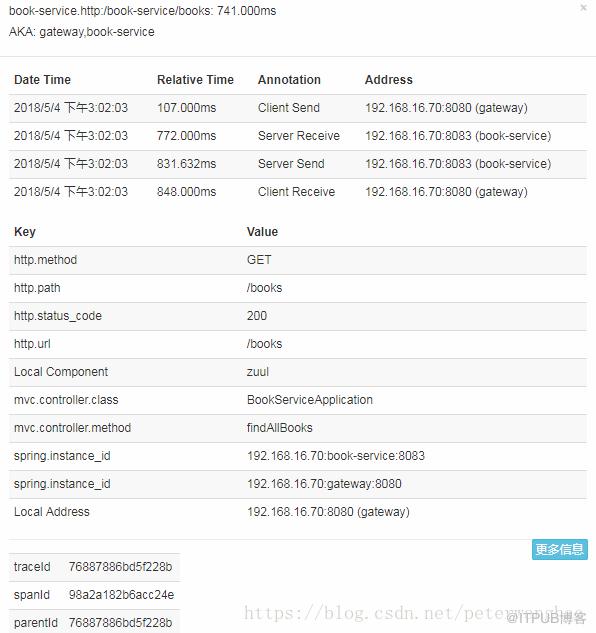The image size is (596, 633).
Task: Click the http.method key
Action: tap(45, 260)
